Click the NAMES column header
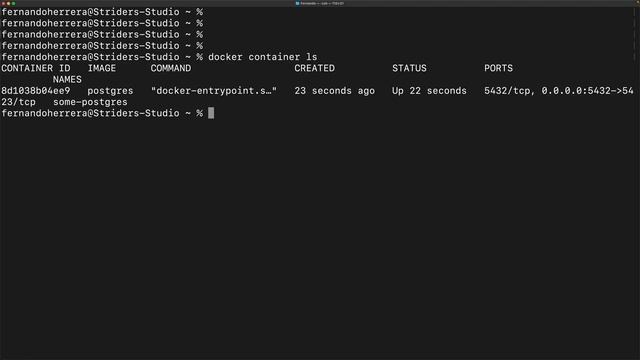This screenshot has width=640, height=360. pyautogui.click(x=67, y=80)
